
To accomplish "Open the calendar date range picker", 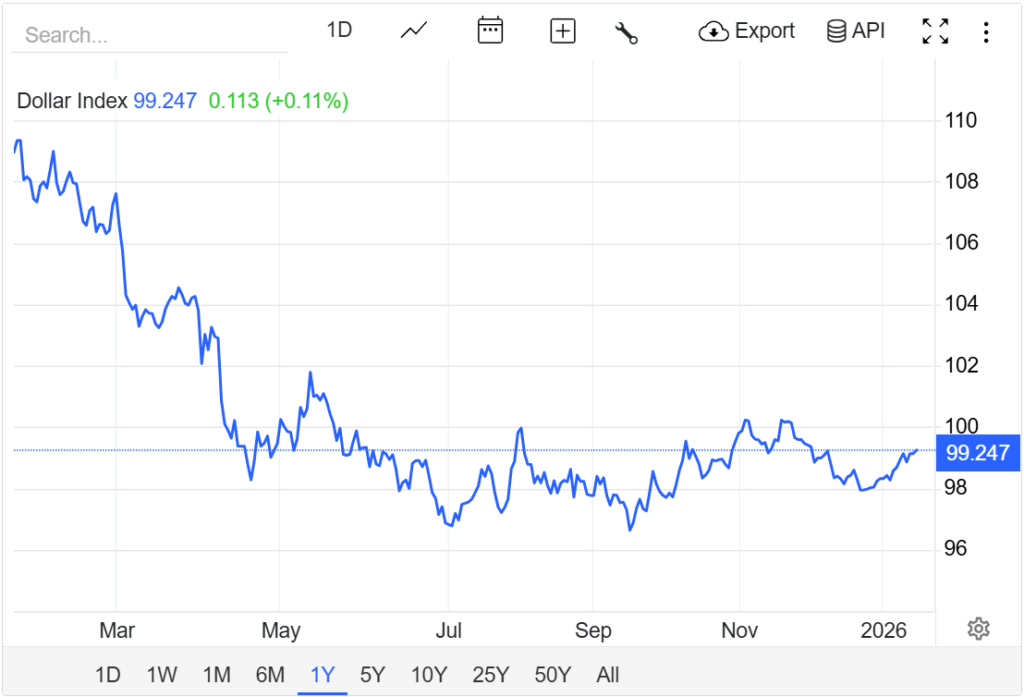I will (490, 31).
